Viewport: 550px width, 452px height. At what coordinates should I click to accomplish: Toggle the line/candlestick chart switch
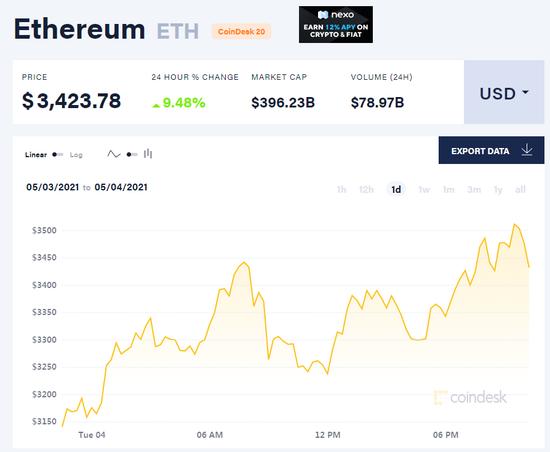pyautogui.click(x=132, y=154)
